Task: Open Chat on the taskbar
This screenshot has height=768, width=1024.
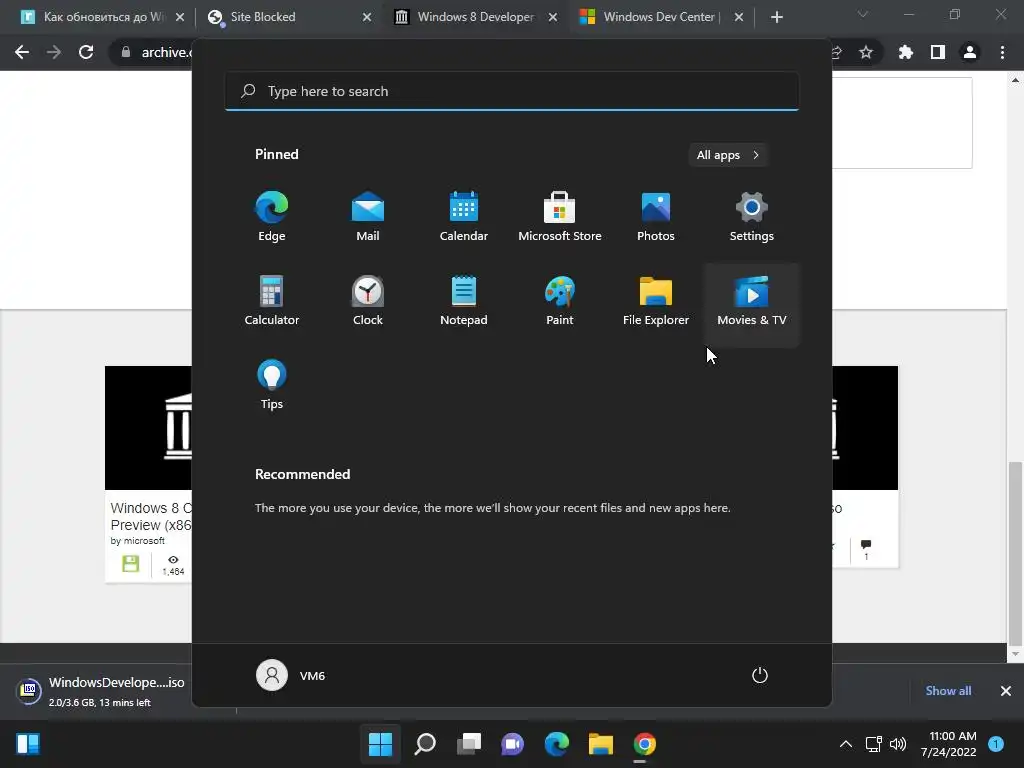Action: [513, 744]
